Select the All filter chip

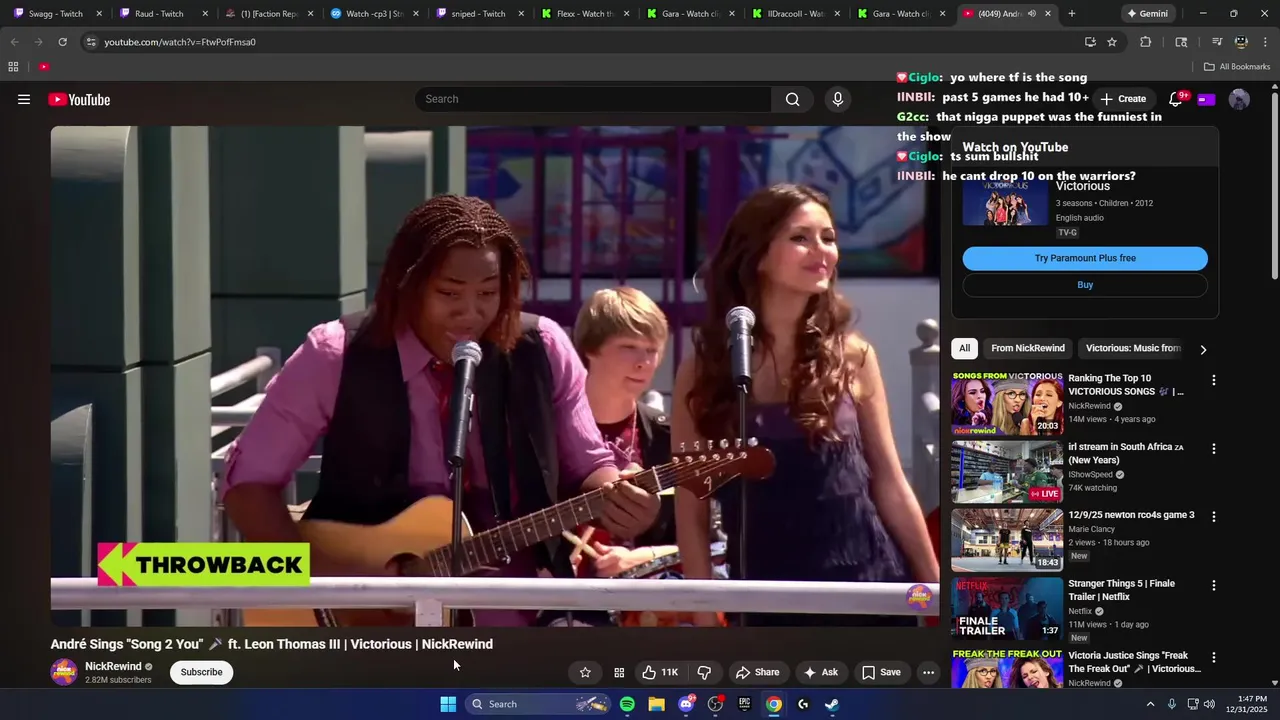(x=964, y=348)
